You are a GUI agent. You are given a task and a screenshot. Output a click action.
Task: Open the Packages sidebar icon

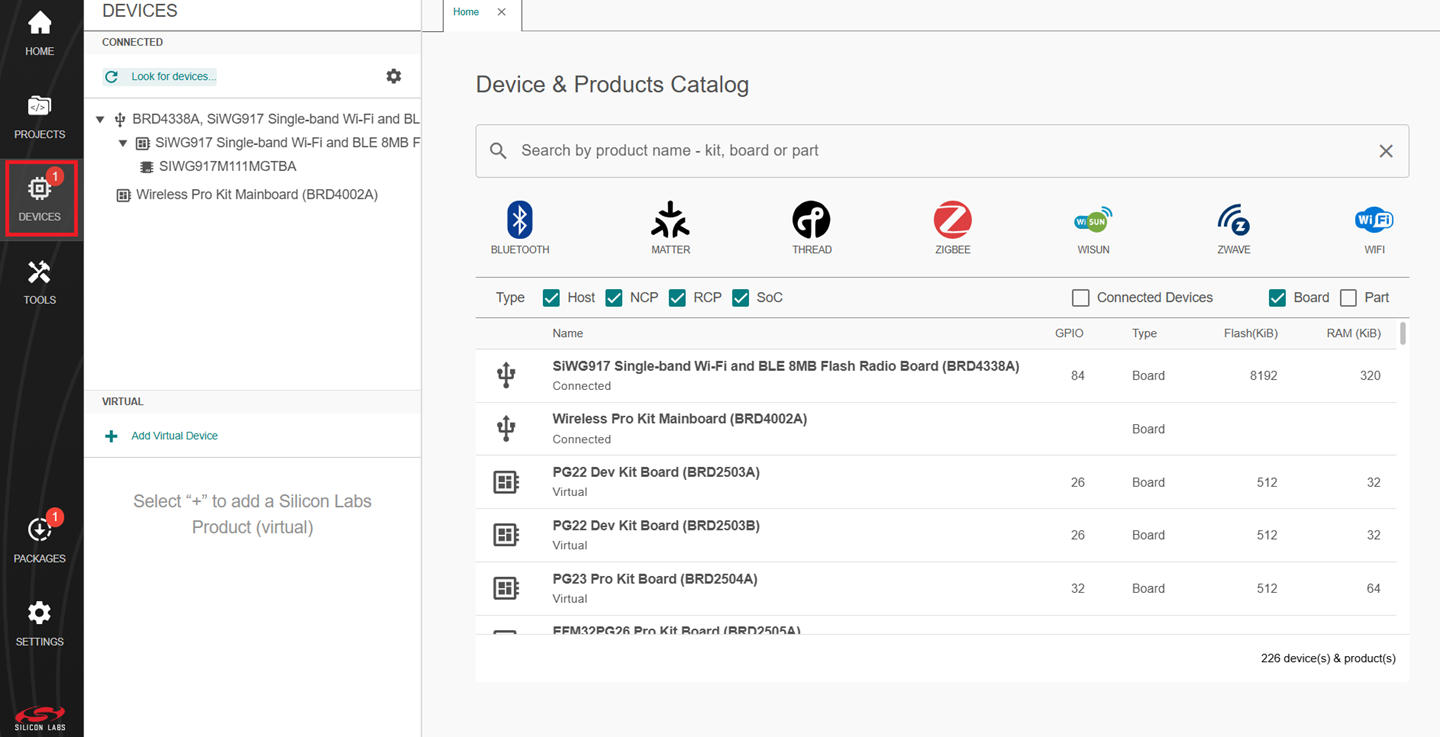[39, 540]
